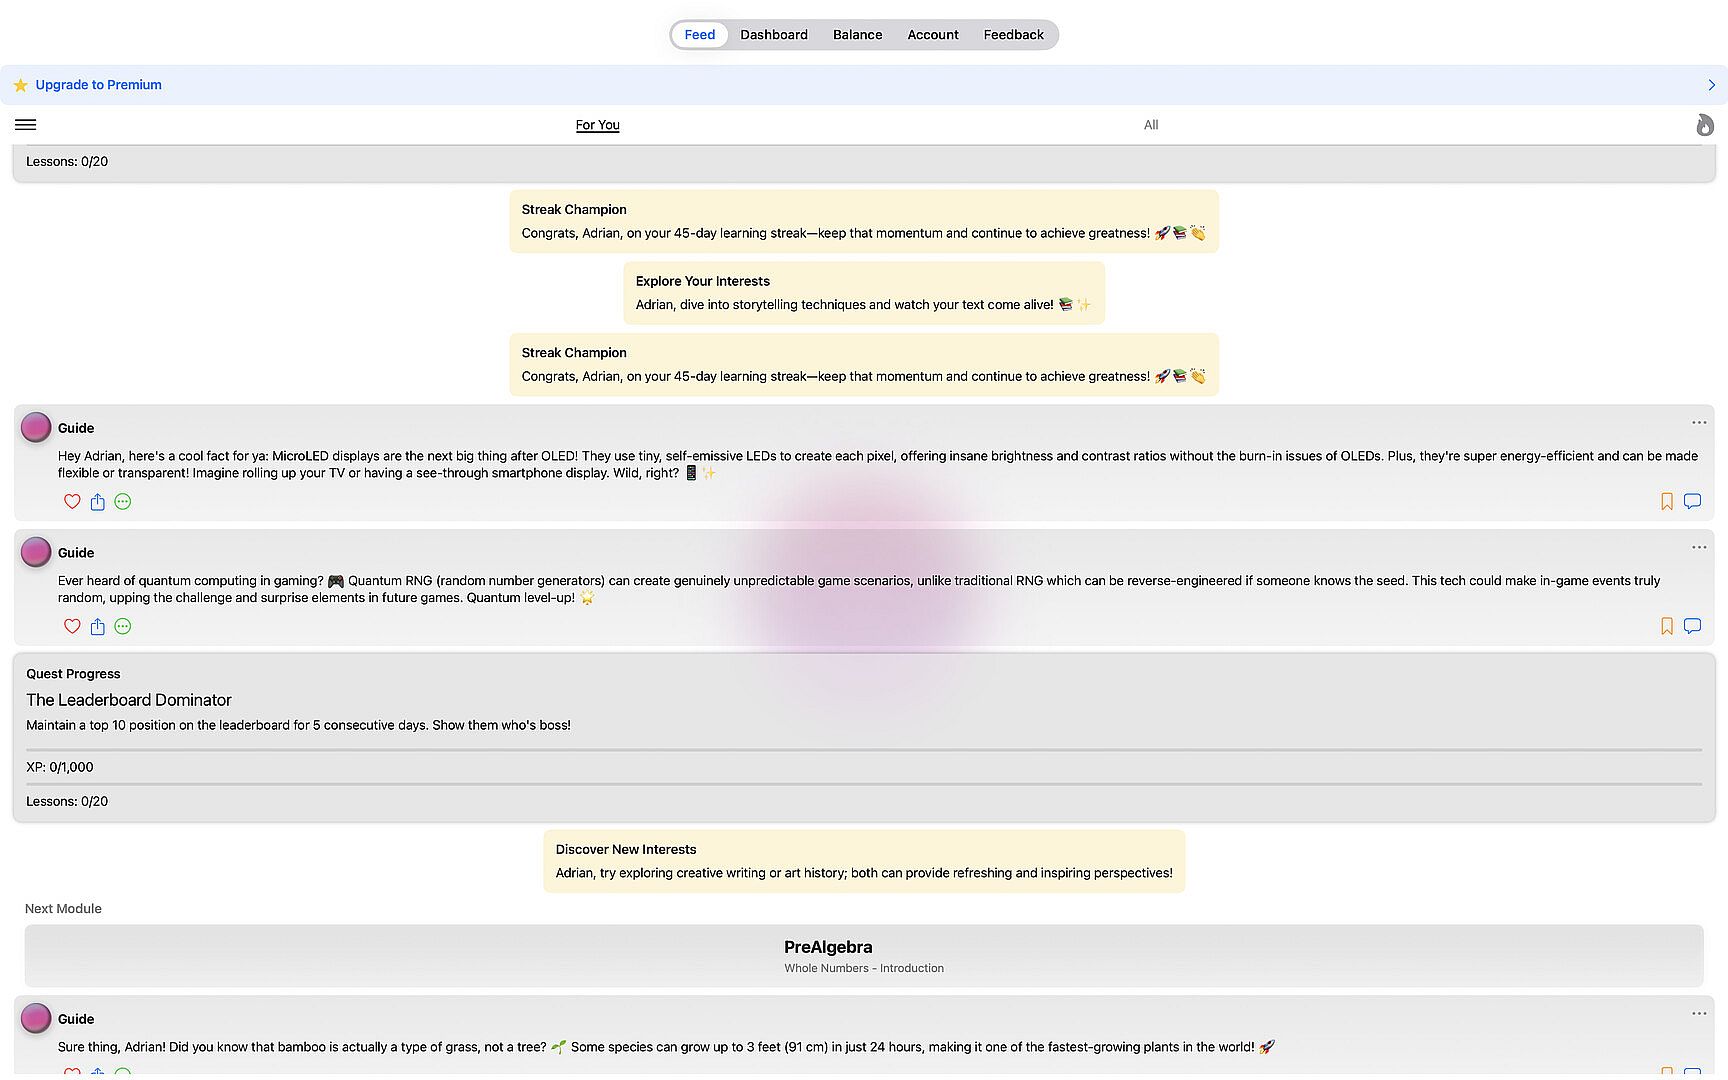This screenshot has width=1728, height=1080.
Task: Click the Guide name on quantum post
Action: click(76, 553)
